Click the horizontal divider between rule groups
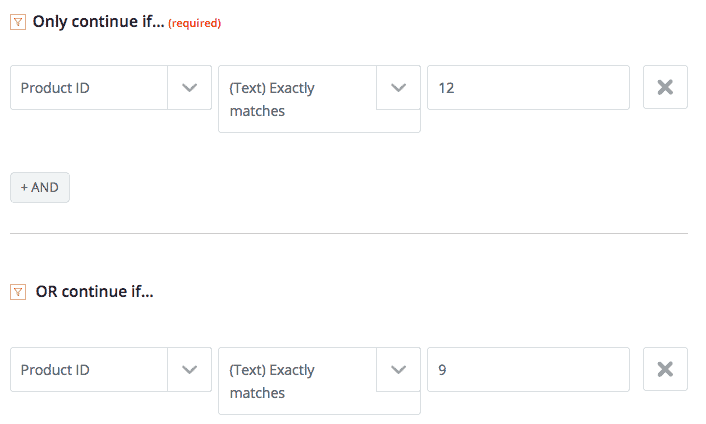 click(349, 233)
